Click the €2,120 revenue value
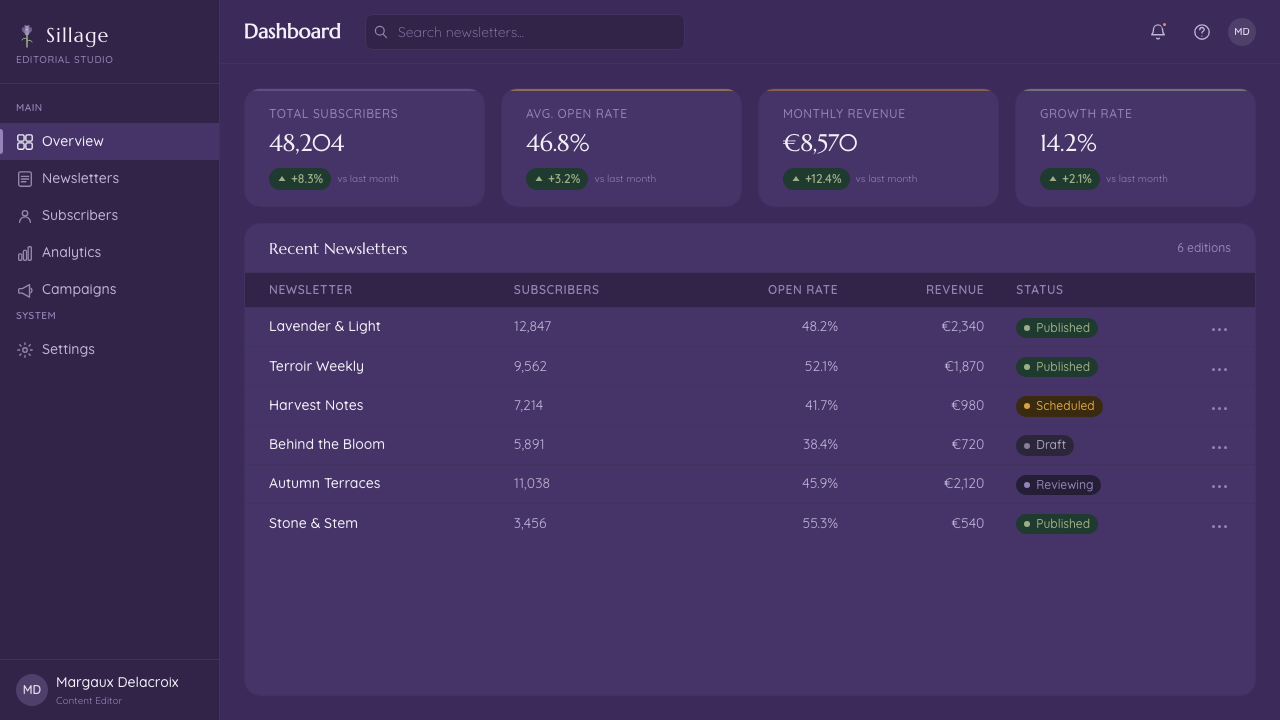The height and width of the screenshot is (720, 1280). click(x=964, y=483)
